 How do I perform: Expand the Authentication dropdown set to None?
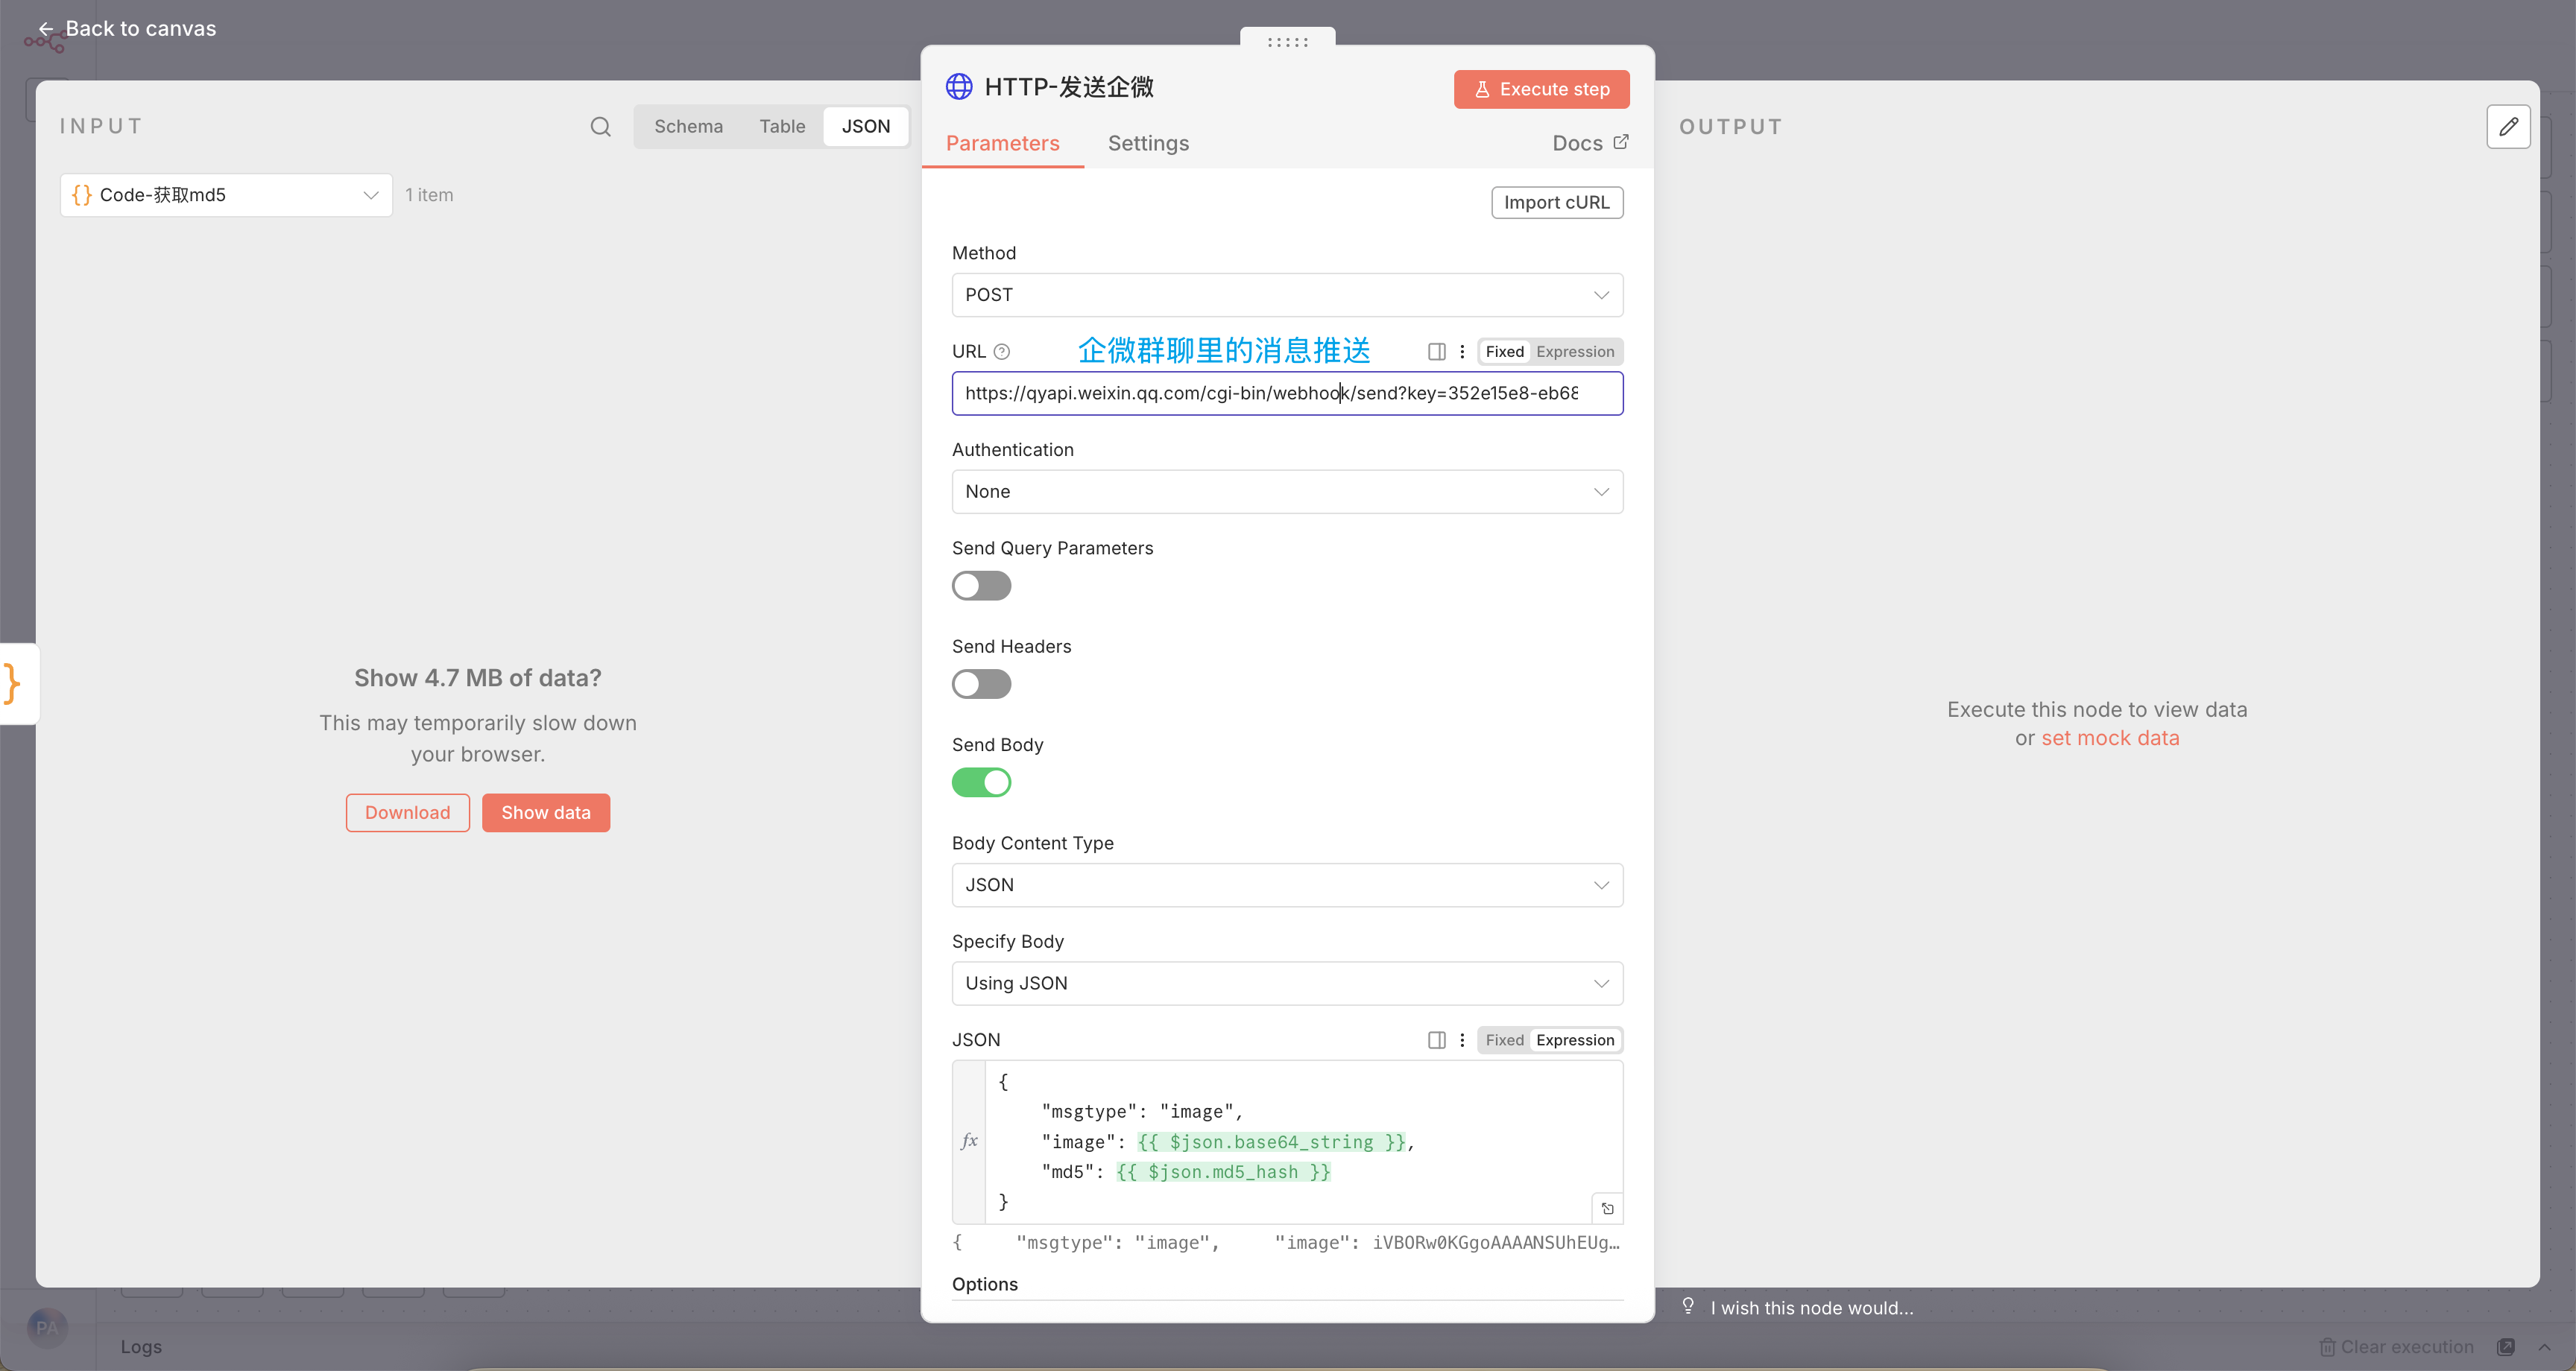point(1286,492)
